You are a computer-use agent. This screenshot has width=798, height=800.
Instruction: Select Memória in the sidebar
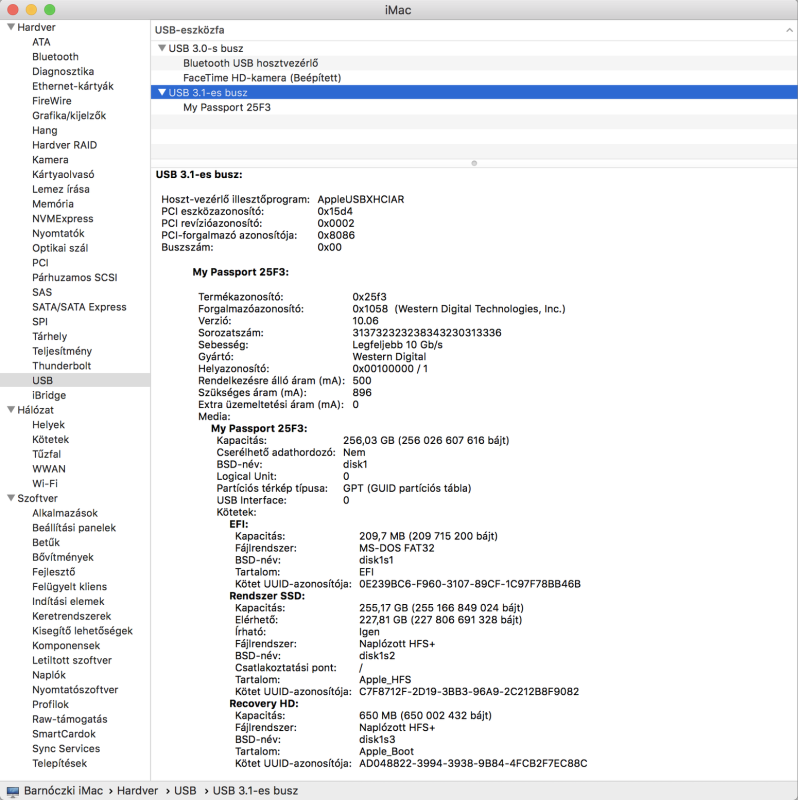coord(53,204)
